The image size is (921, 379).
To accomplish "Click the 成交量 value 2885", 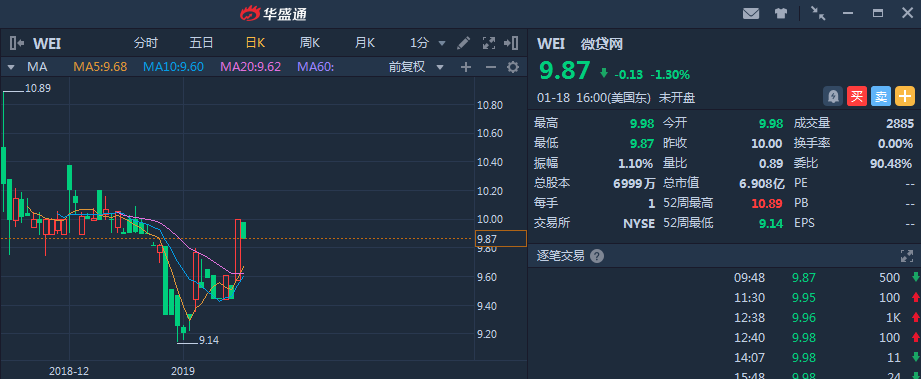I will coord(900,123).
